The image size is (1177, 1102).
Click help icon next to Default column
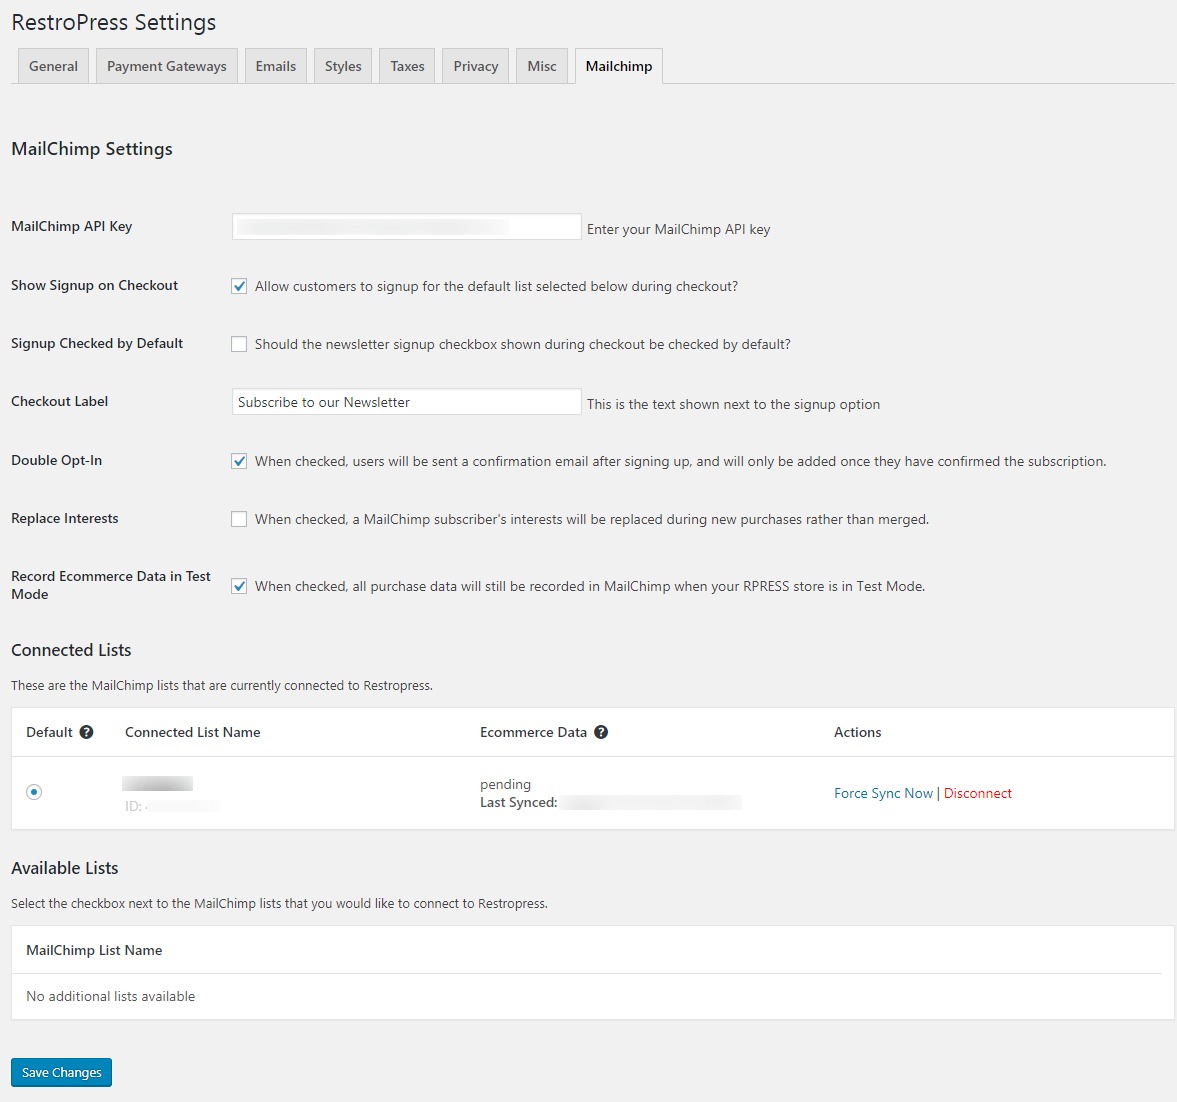point(87,732)
